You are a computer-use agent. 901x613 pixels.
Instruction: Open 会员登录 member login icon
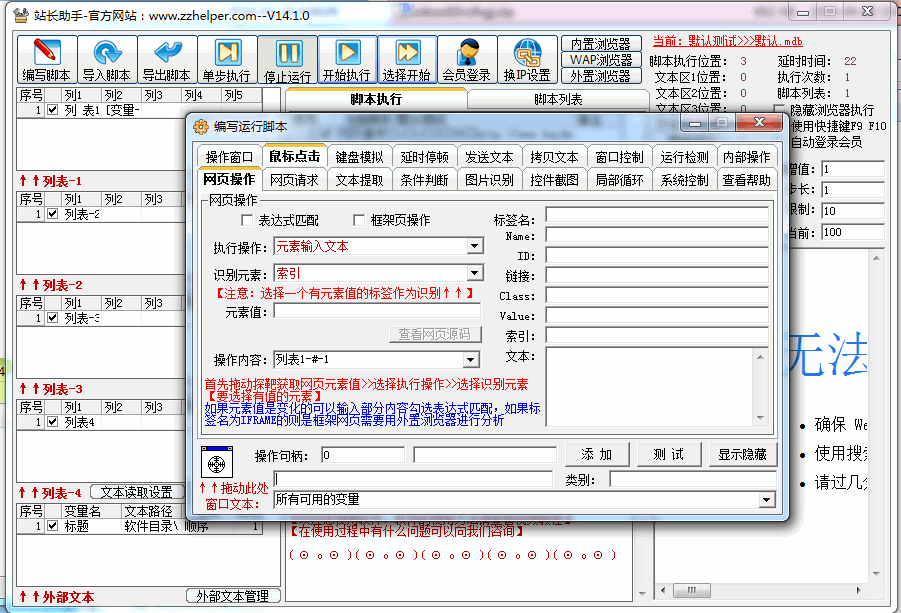coord(466,53)
